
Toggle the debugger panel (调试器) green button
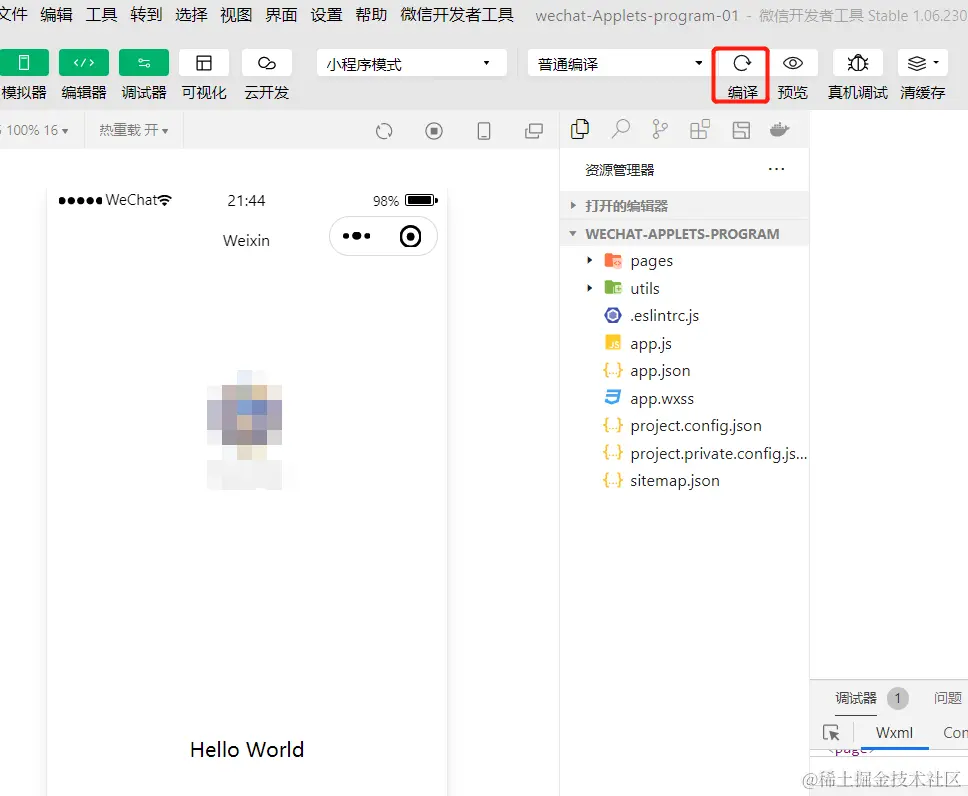[x=144, y=63]
